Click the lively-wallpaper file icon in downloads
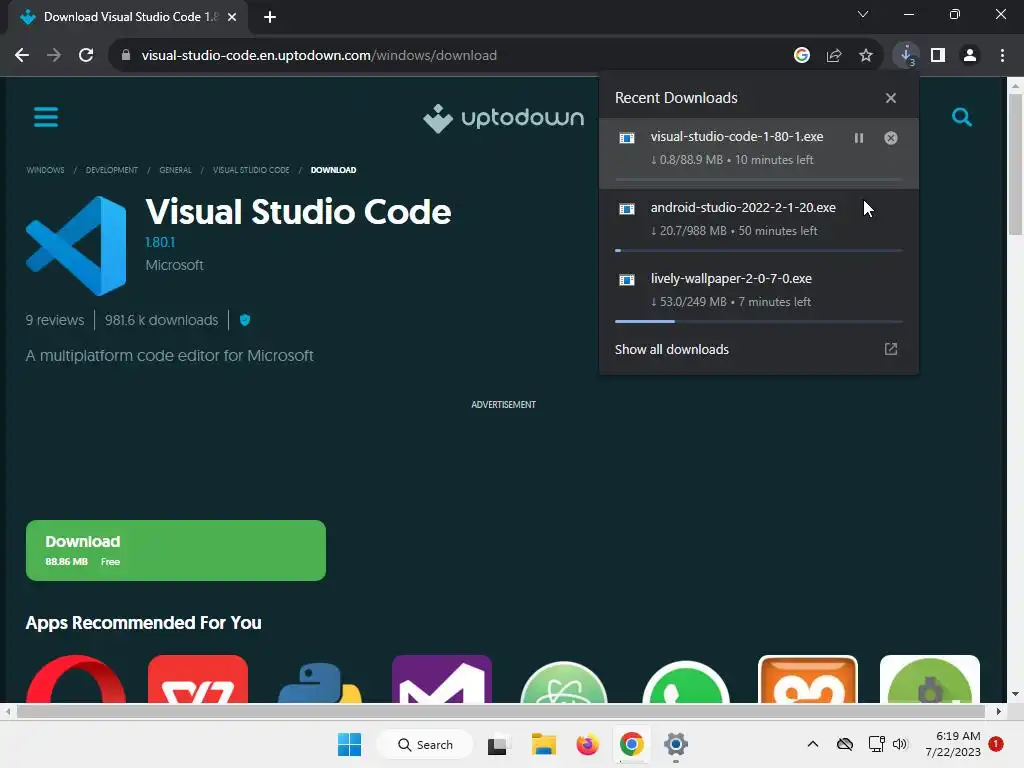This screenshot has width=1024, height=768. pos(627,280)
